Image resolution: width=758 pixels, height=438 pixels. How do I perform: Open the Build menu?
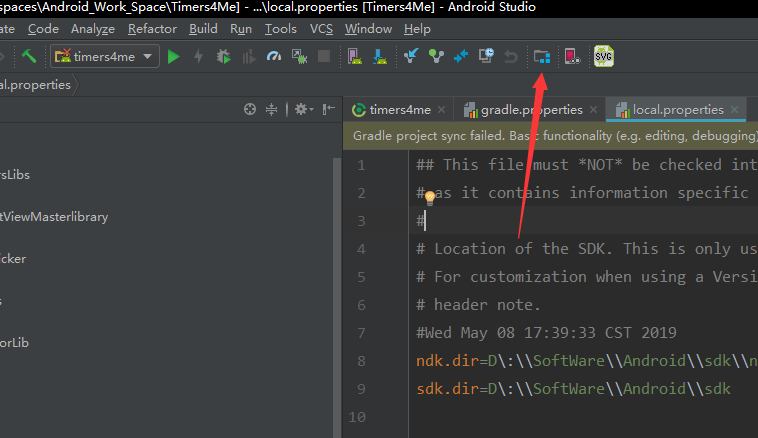click(203, 29)
